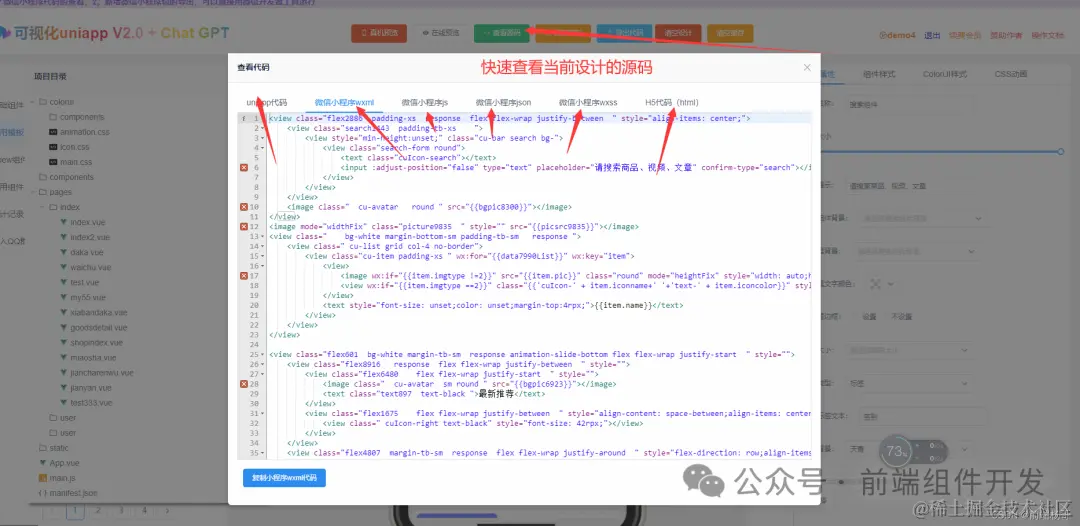Show the H5代码 (html) tab
The image size is (1080, 526).
point(672,103)
